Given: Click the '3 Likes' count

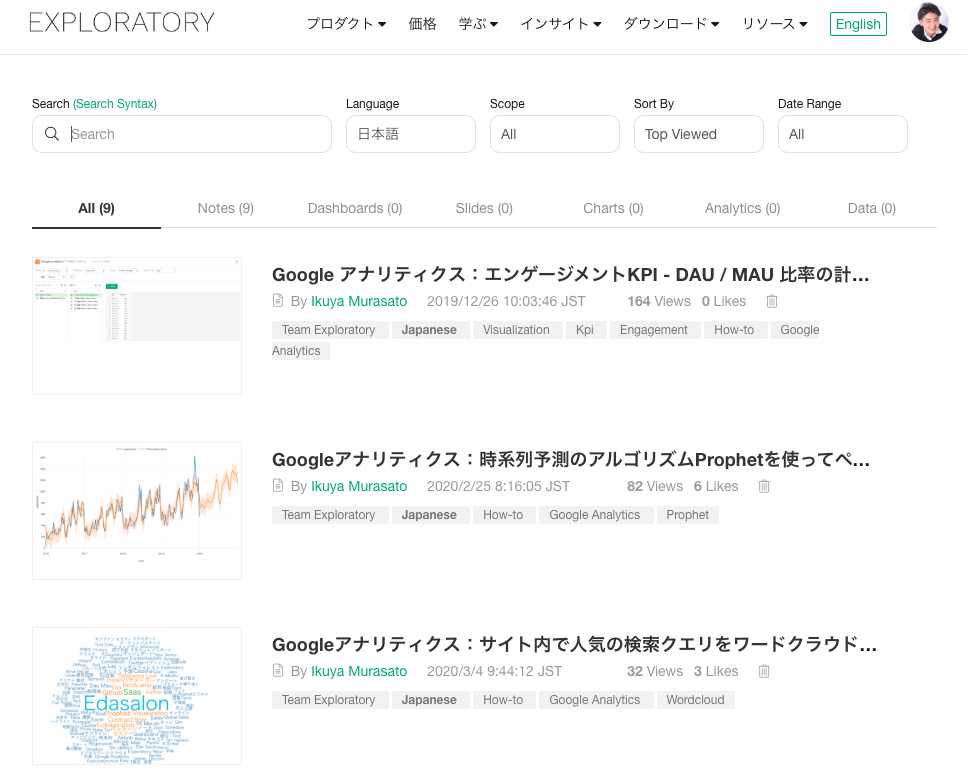Looking at the screenshot, I should click(716, 672).
